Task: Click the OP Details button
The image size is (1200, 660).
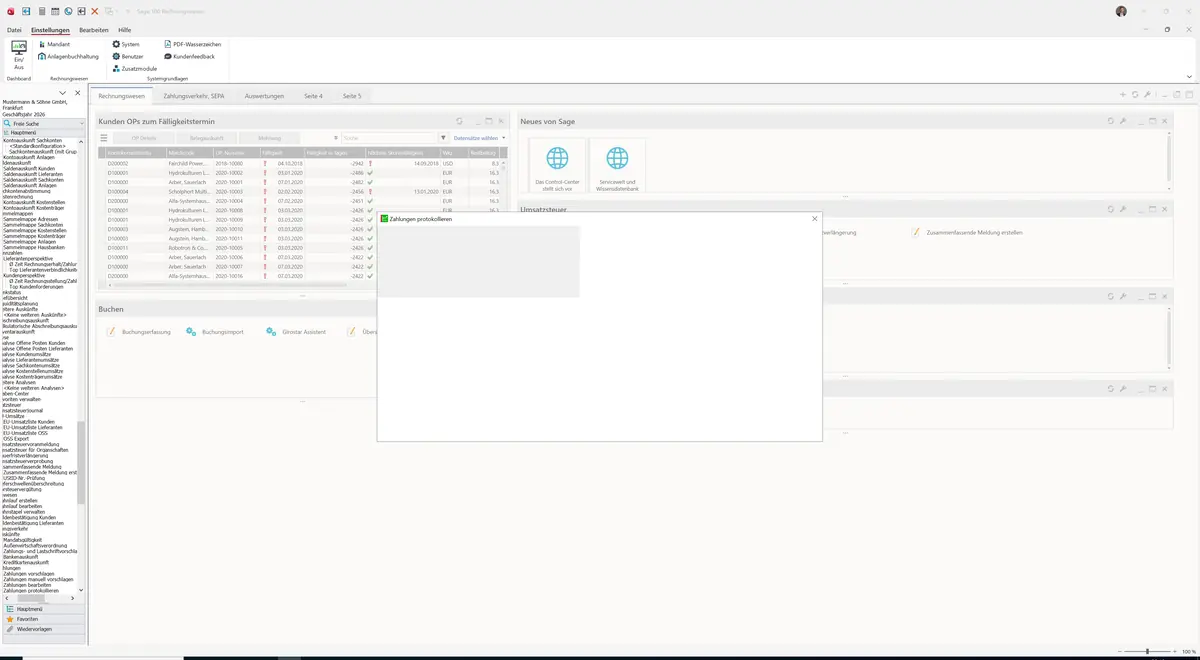Action: [143, 138]
